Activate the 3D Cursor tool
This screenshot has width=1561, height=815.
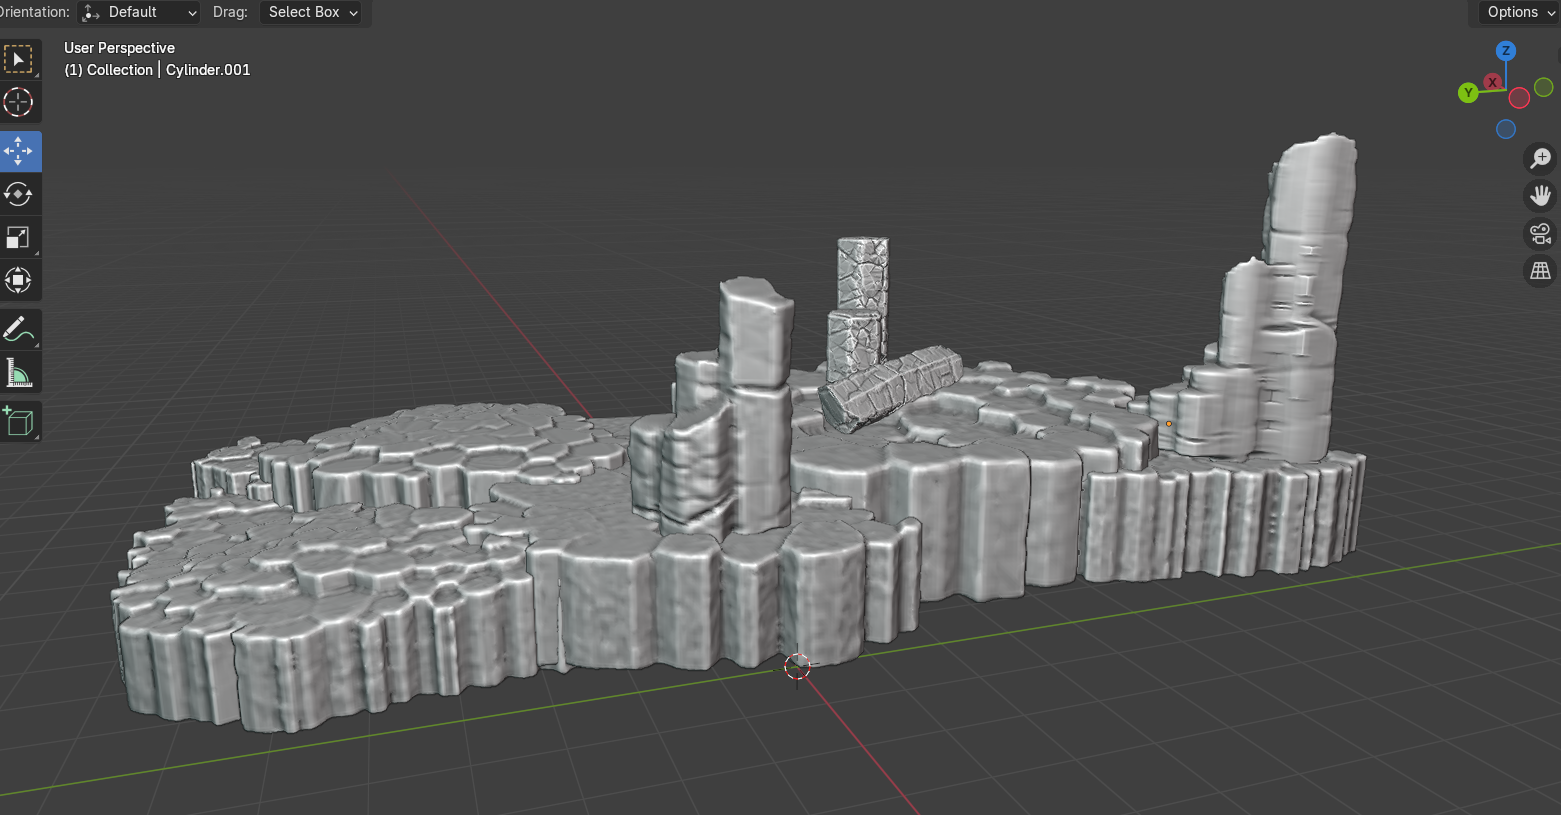click(x=19, y=102)
